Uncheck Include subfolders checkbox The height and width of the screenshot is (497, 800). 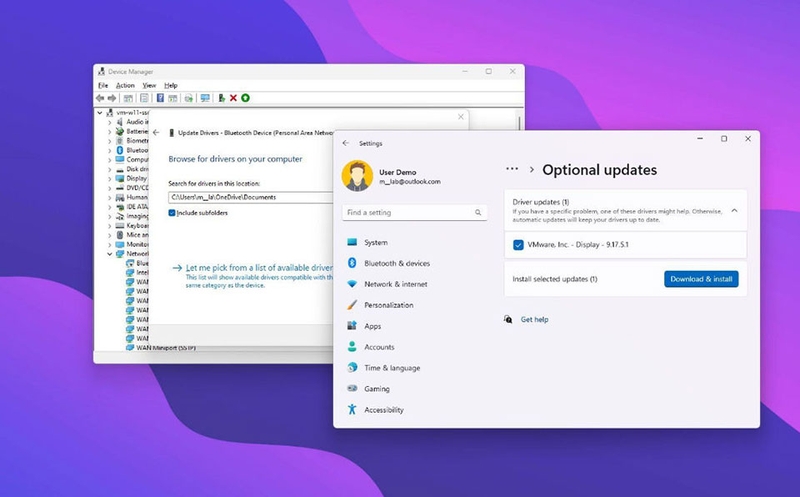pyautogui.click(x=172, y=213)
